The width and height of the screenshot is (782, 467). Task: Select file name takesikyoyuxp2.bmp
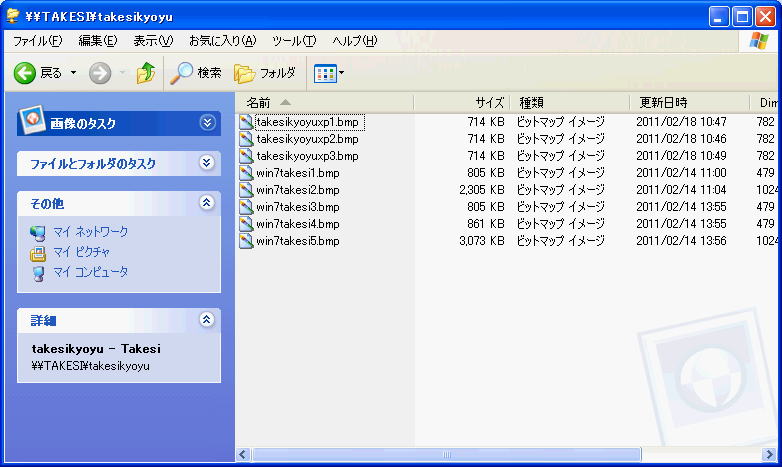pos(308,139)
